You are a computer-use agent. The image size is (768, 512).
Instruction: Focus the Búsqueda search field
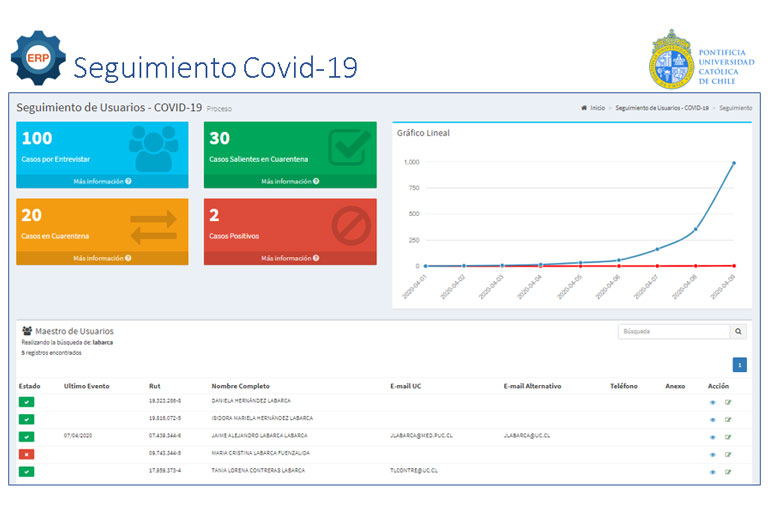click(x=673, y=331)
